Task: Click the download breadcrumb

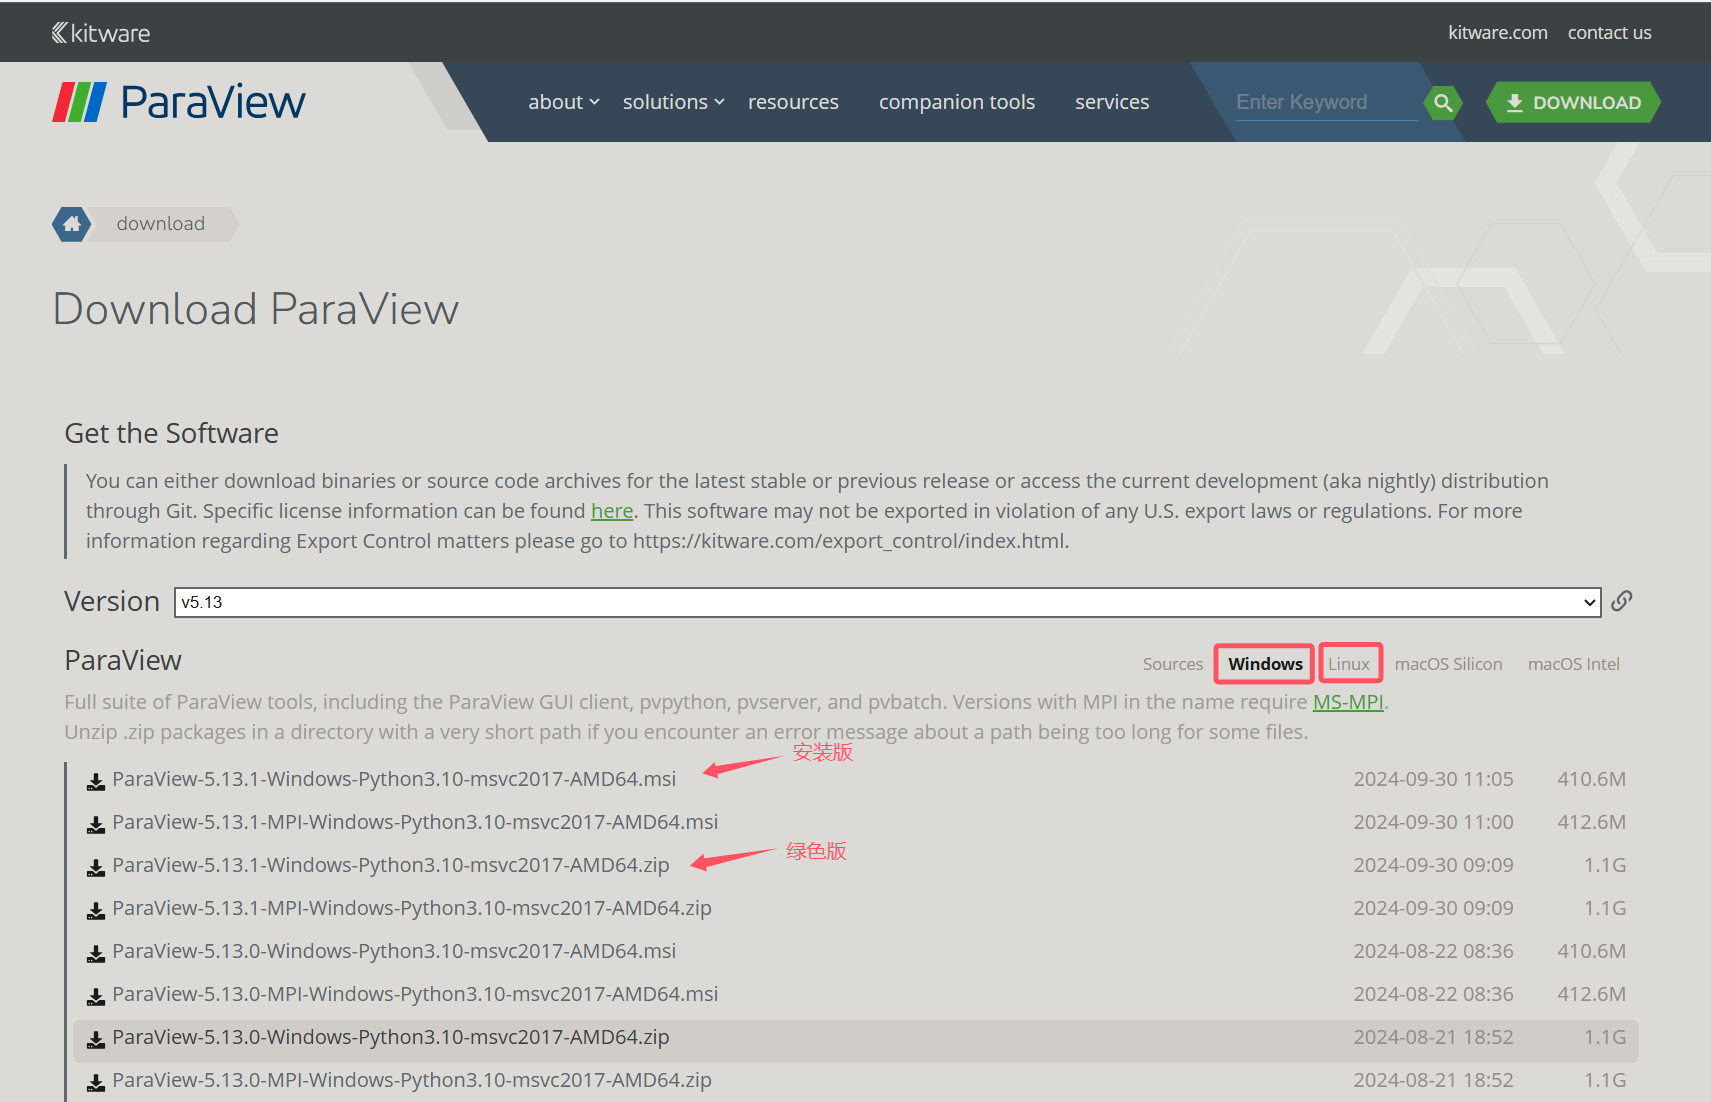Action: coord(161,224)
